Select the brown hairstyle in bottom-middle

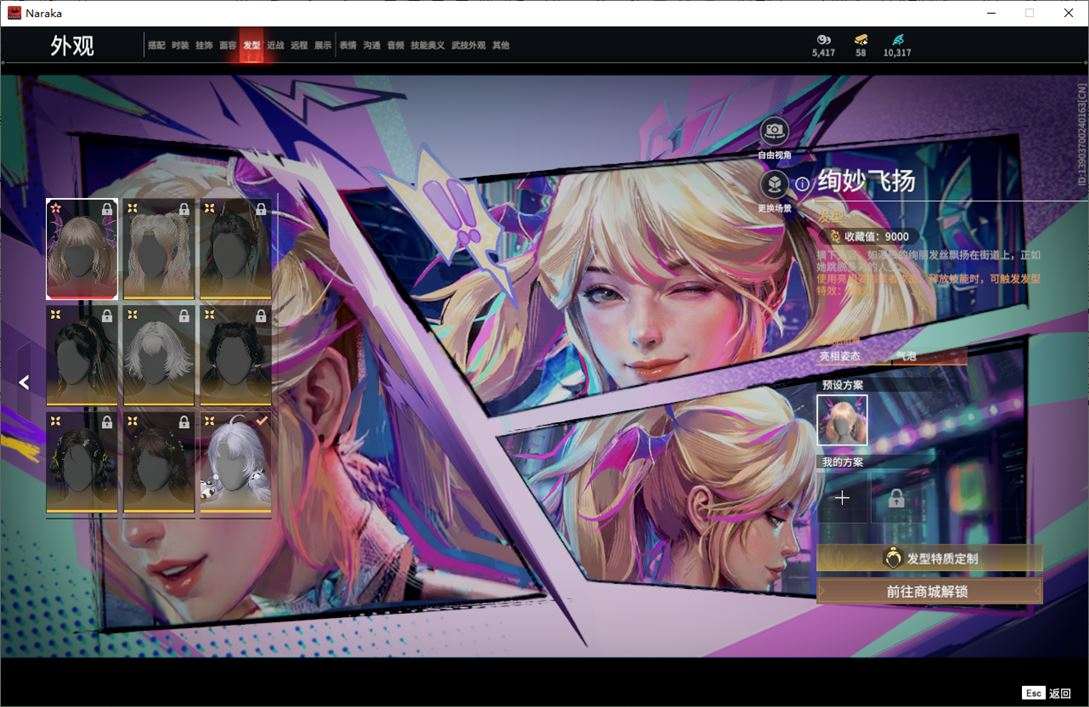pos(159,463)
